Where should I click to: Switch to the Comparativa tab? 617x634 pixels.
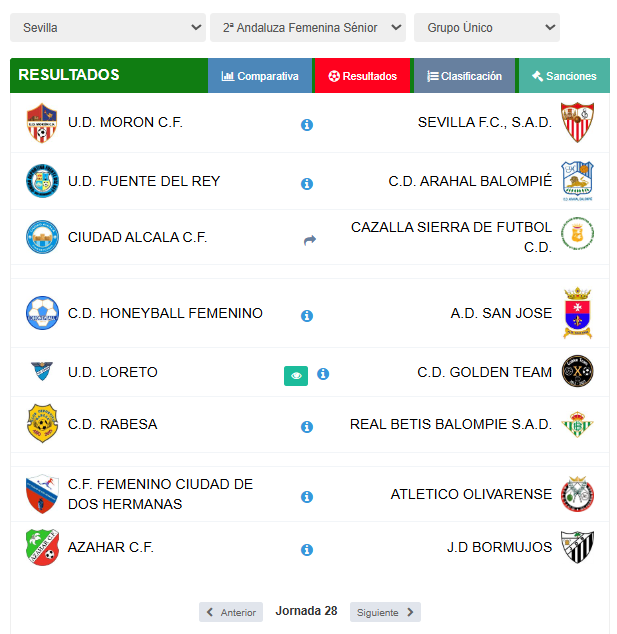pyautogui.click(x=260, y=76)
